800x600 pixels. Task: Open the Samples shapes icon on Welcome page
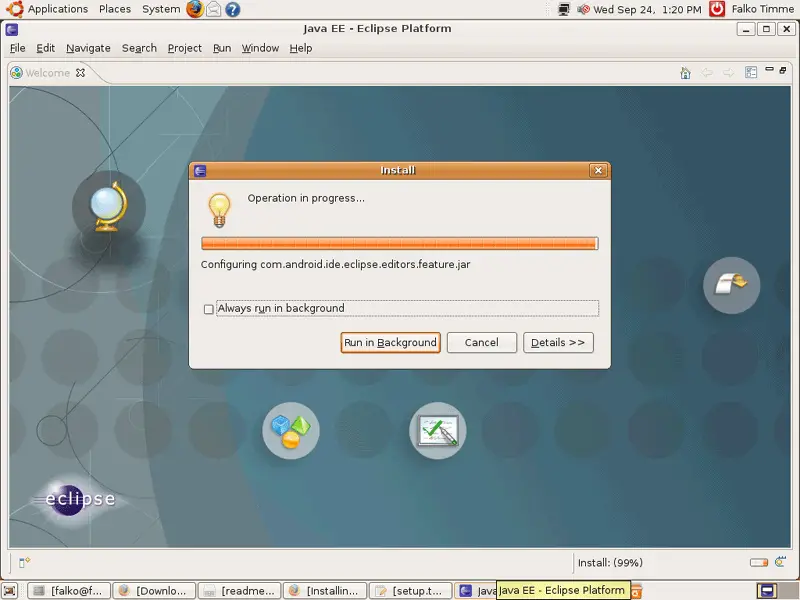(291, 431)
